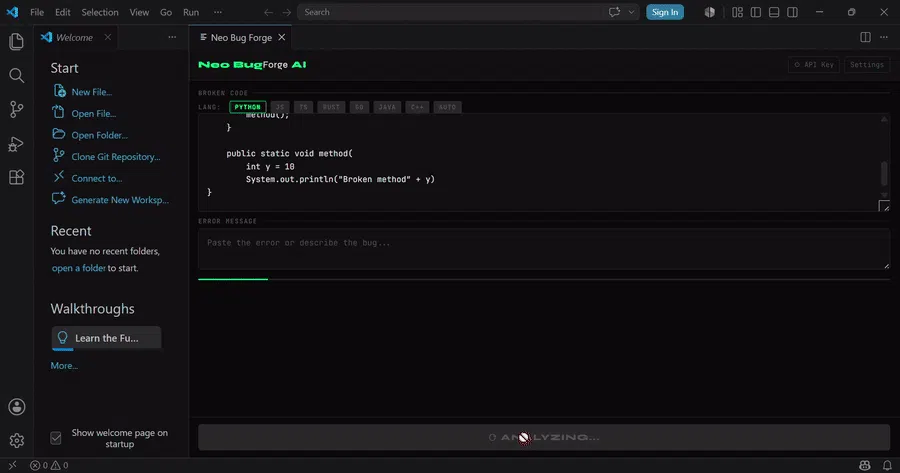This screenshot has width=900, height=473.
Task: Open the Edit menu
Action: (63, 12)
